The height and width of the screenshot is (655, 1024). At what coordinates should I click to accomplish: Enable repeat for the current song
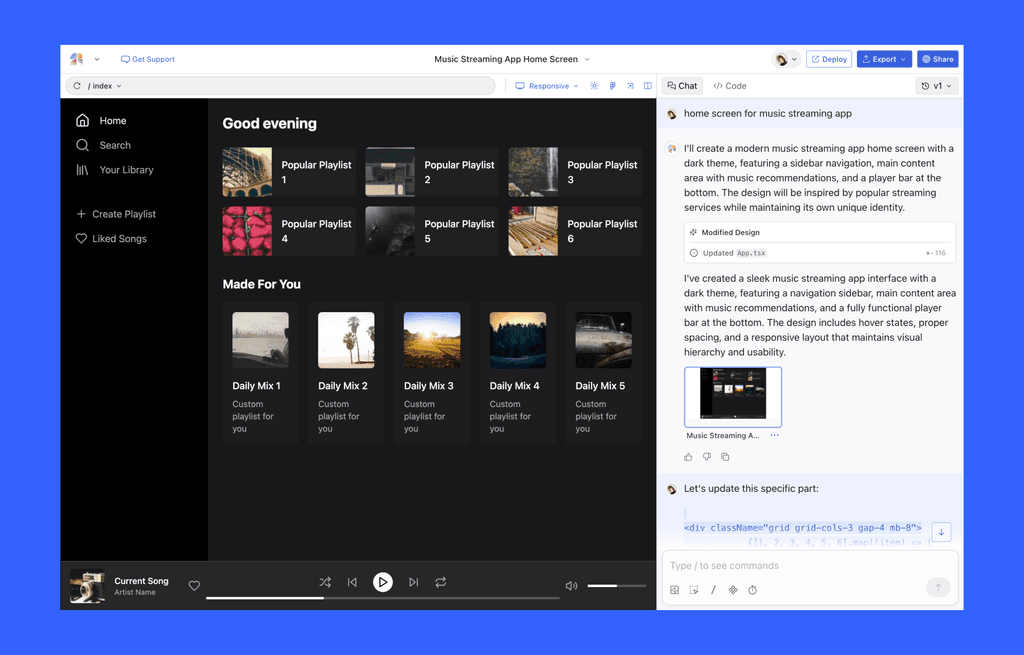pos(442,582)
